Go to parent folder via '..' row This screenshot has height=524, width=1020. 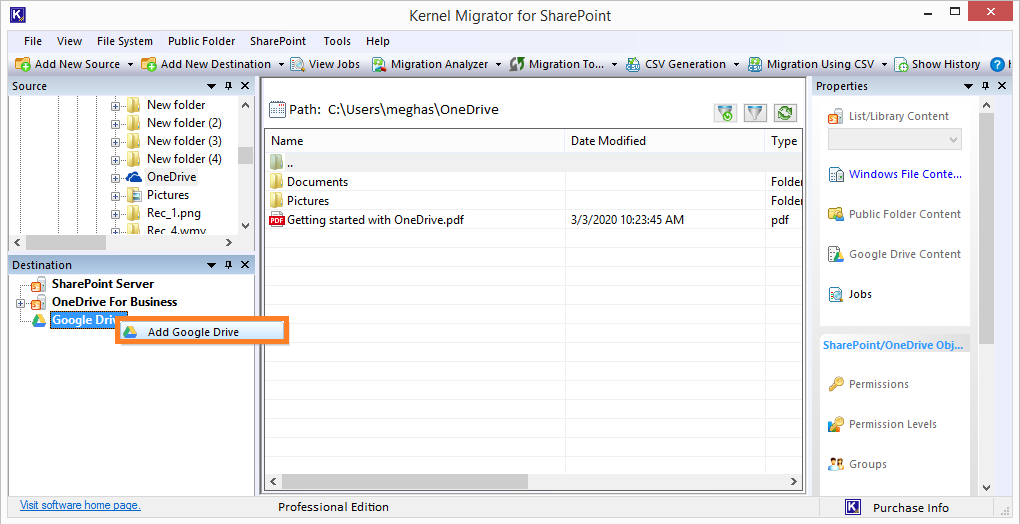coord(533,163)
